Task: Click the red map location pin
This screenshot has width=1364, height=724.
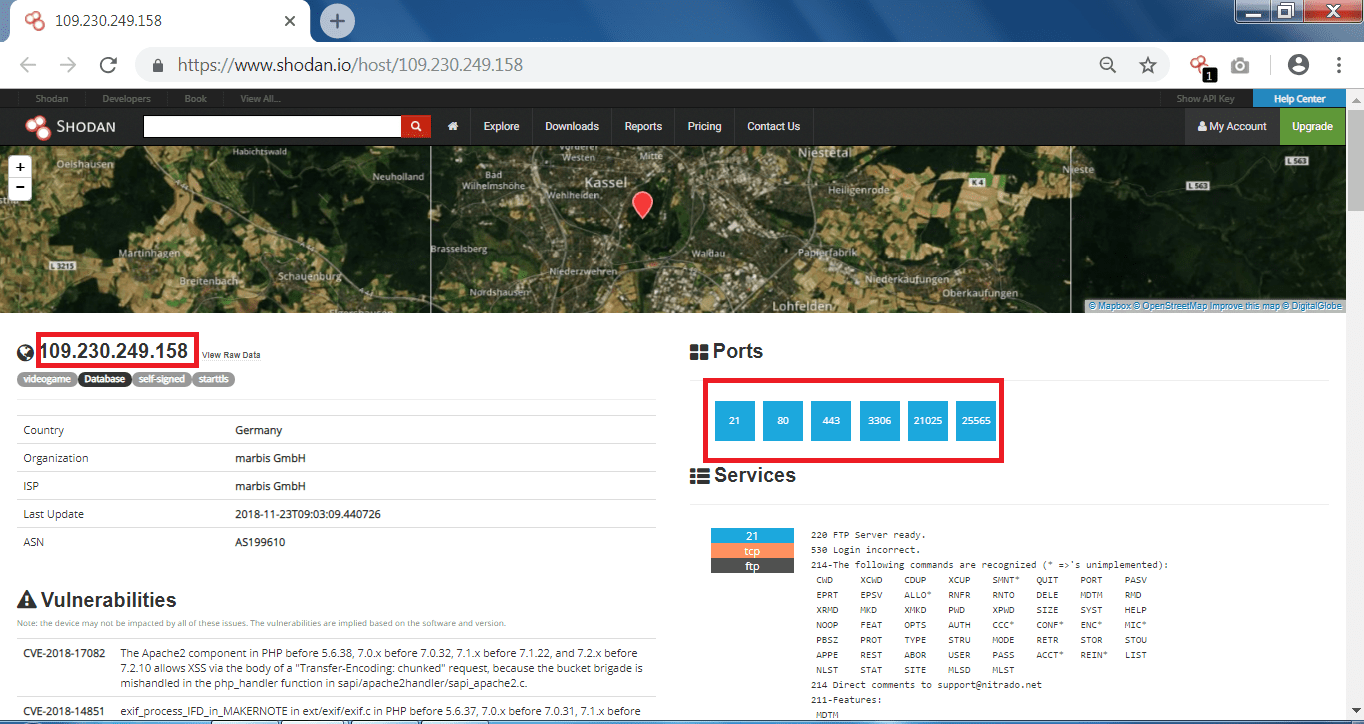Action: click(x=643, y=205)
